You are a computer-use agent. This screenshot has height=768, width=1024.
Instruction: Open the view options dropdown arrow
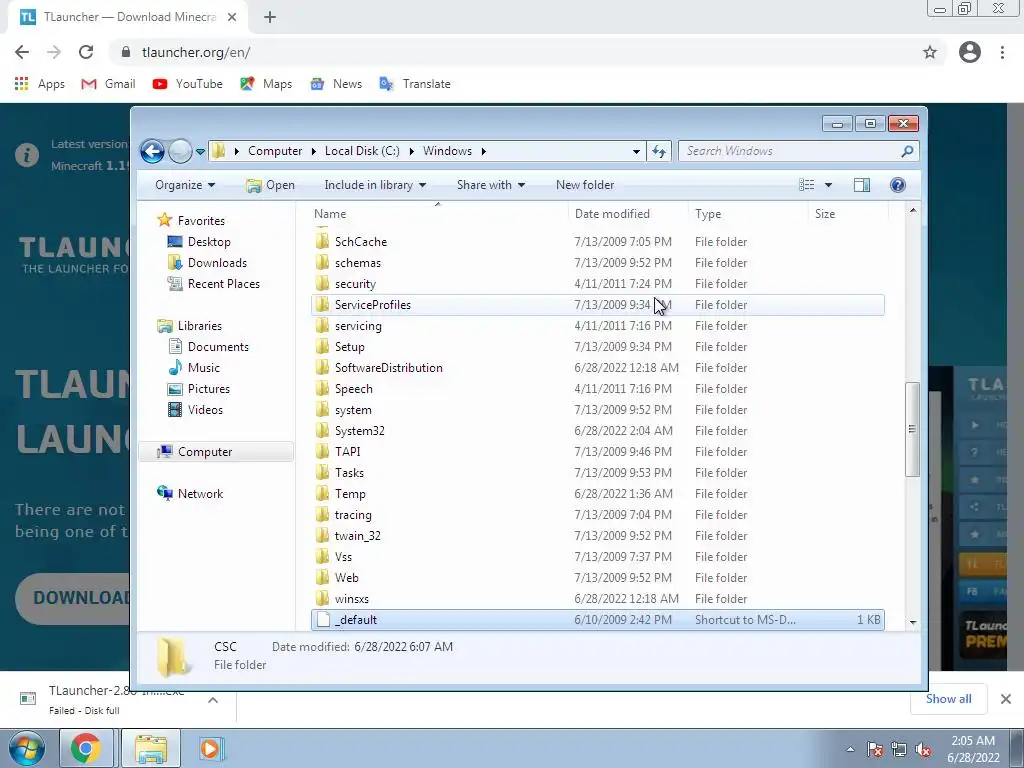coord(828,185)
